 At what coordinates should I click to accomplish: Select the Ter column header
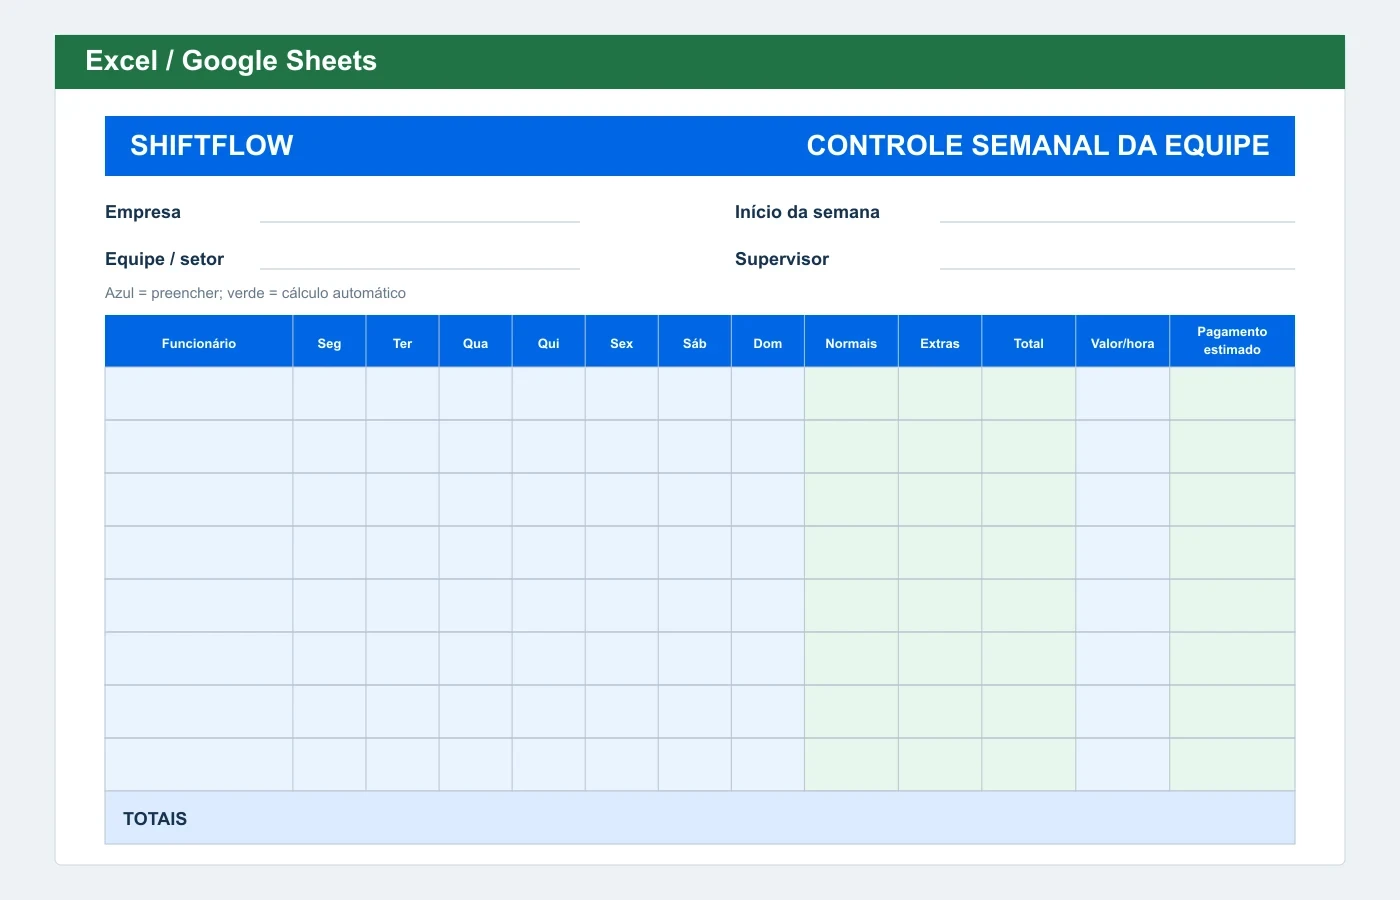pyautogui.click(x=402, y=342)
